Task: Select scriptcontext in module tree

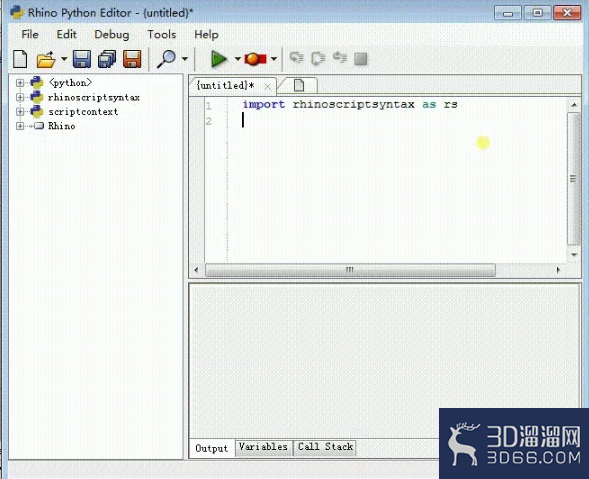Action: [83, 112]
